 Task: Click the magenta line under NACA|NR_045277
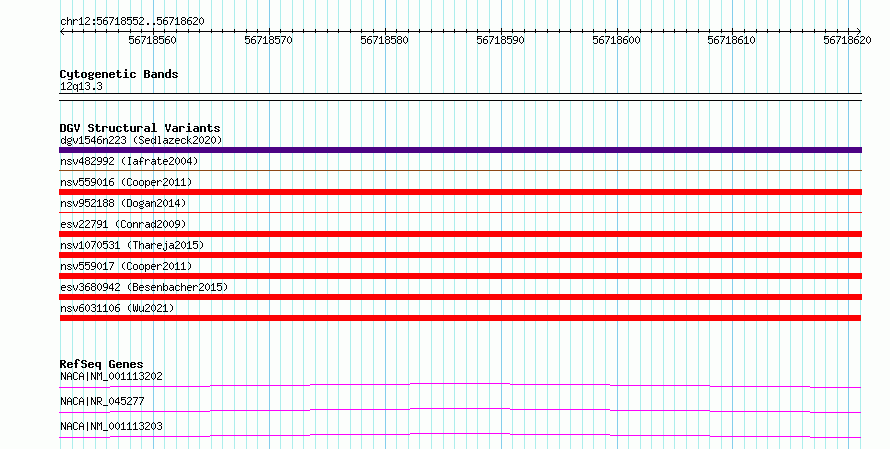(x=460, y=410)
